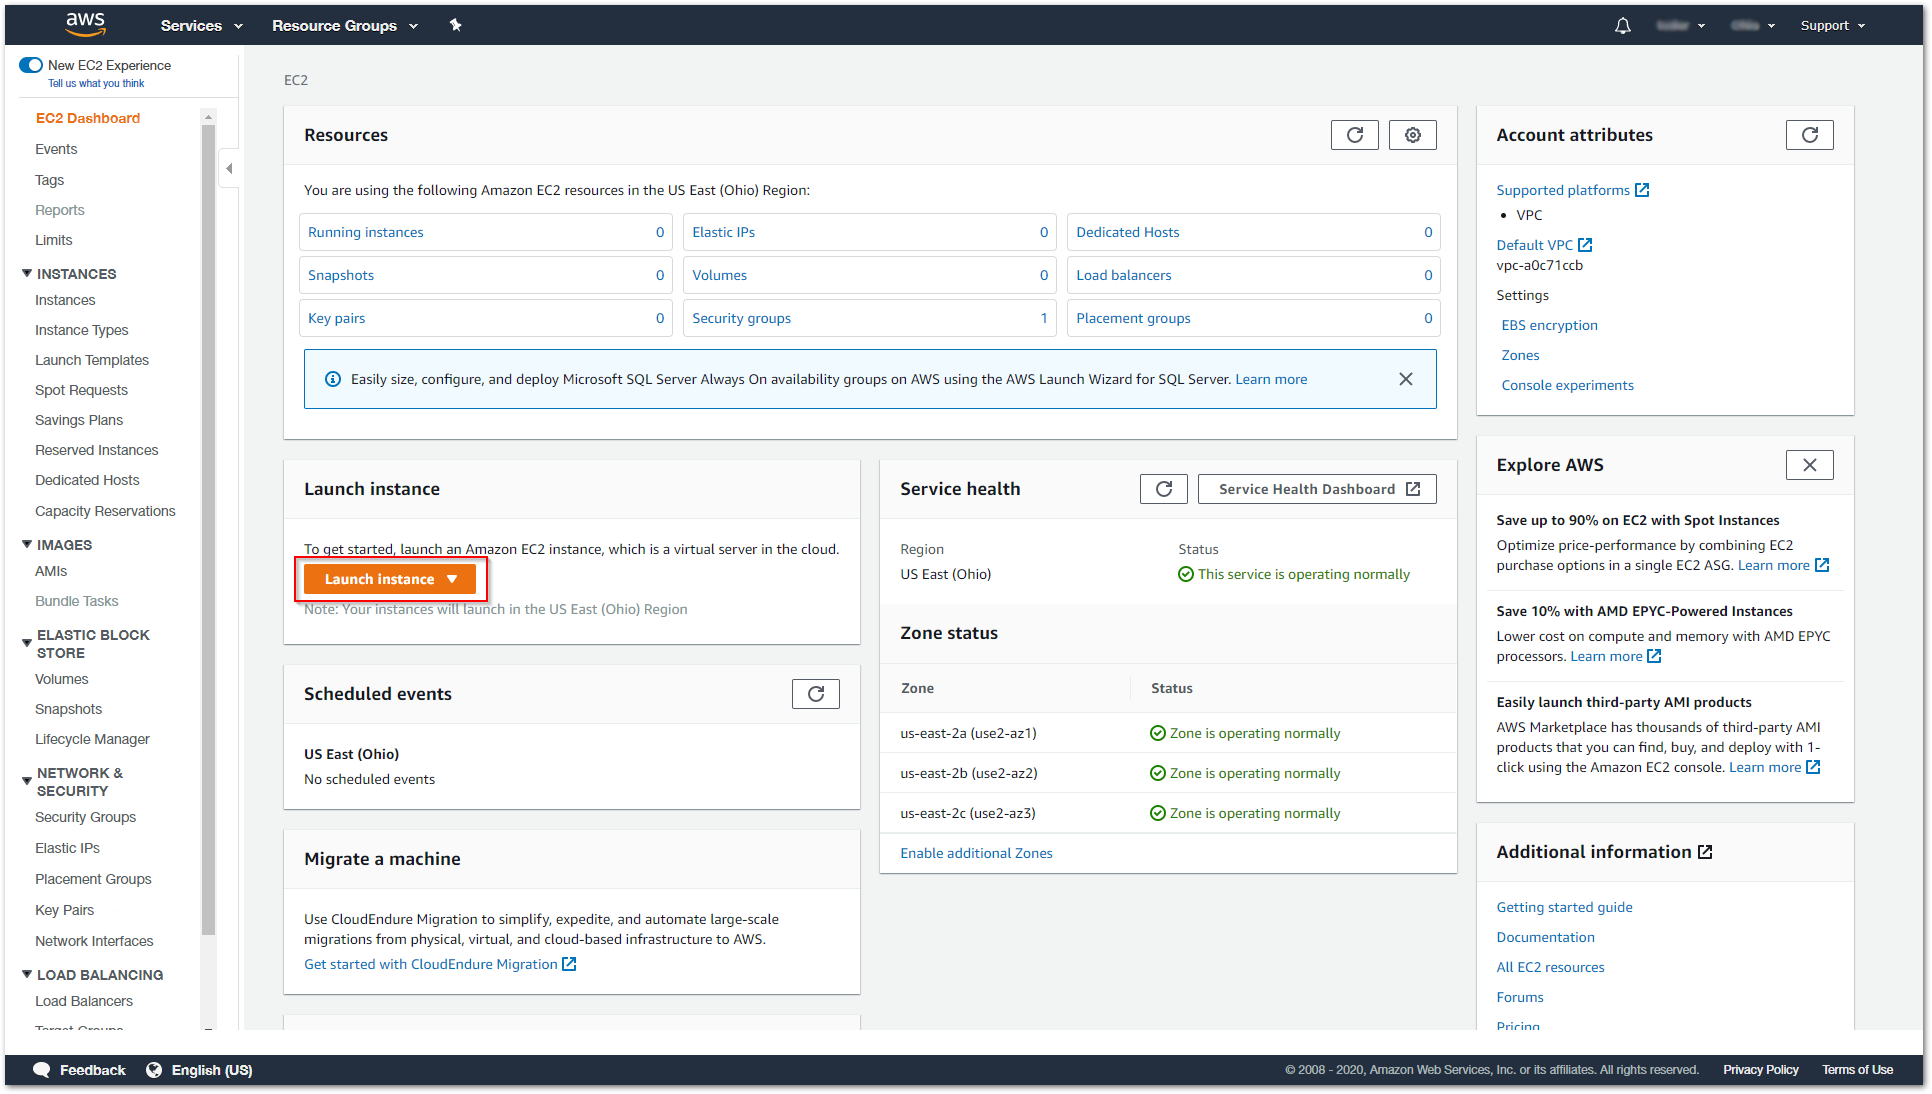Collapse the LOAD BALANCING section
The height and width of the screenshot is (1094, 1932).
(27, 974)
